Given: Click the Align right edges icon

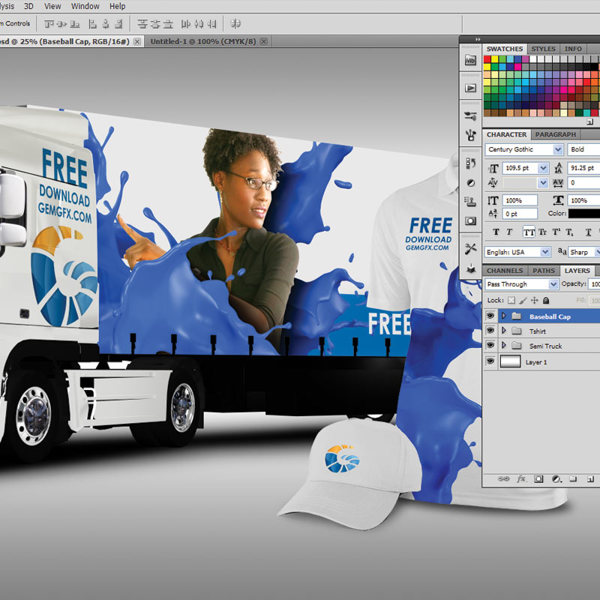Looking at the screenshot, I should (x=119, y=24).
